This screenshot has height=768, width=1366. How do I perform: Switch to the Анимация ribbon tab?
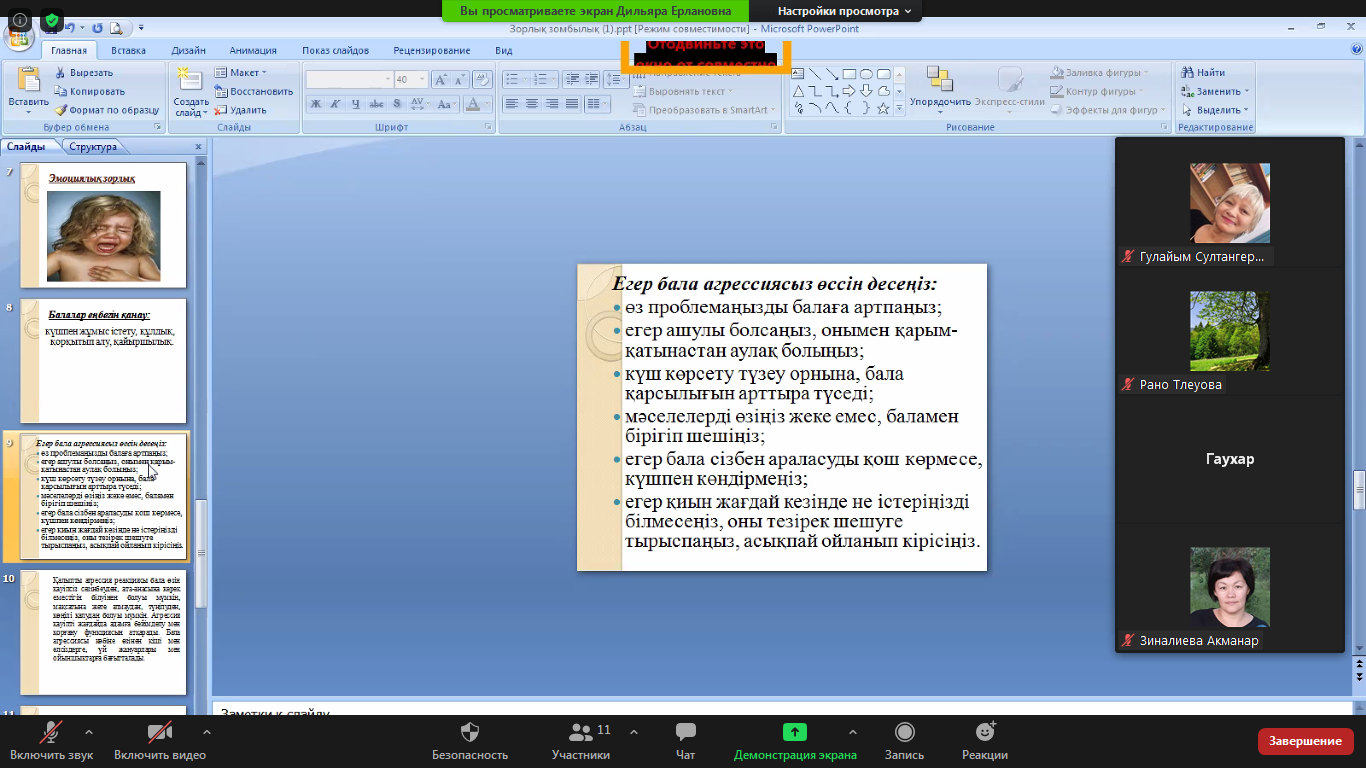(252, 50)
